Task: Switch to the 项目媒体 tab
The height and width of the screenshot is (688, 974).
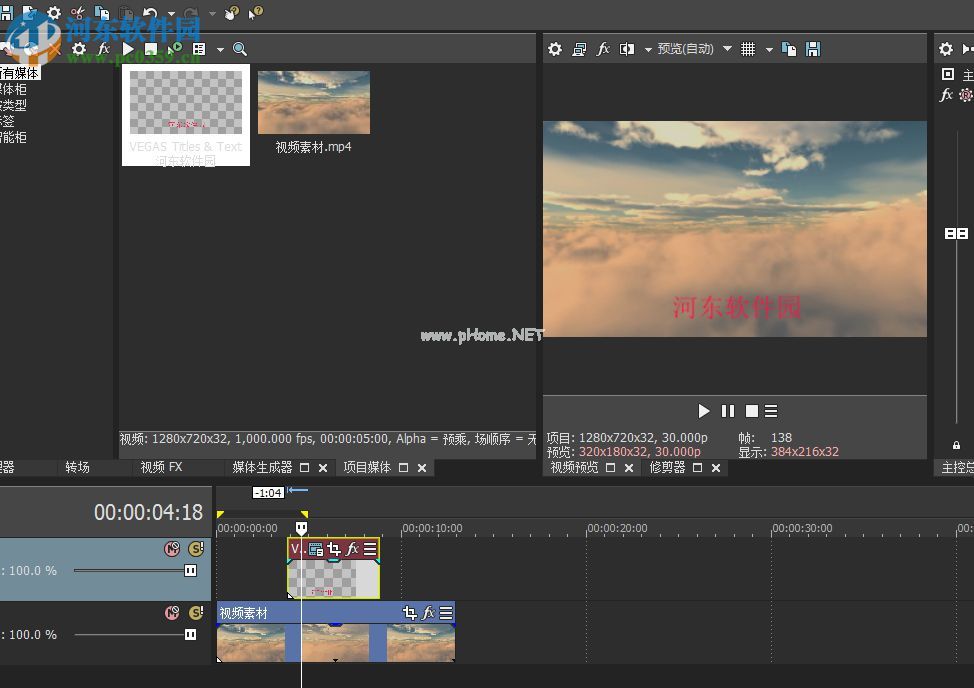Action: (x=367, y=467)
